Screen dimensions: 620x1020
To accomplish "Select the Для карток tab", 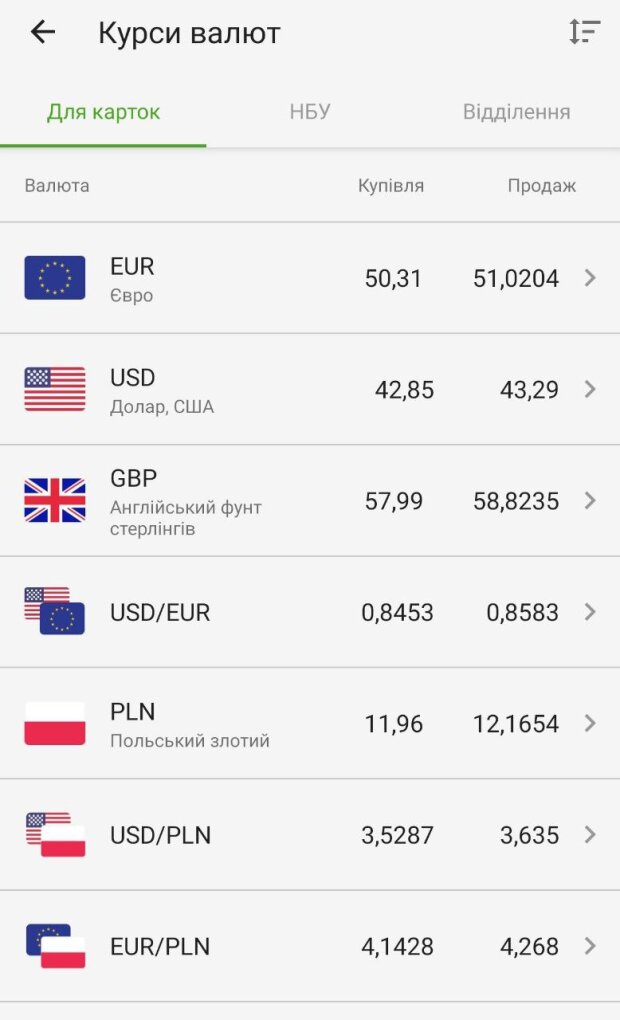I will (103, 112).
